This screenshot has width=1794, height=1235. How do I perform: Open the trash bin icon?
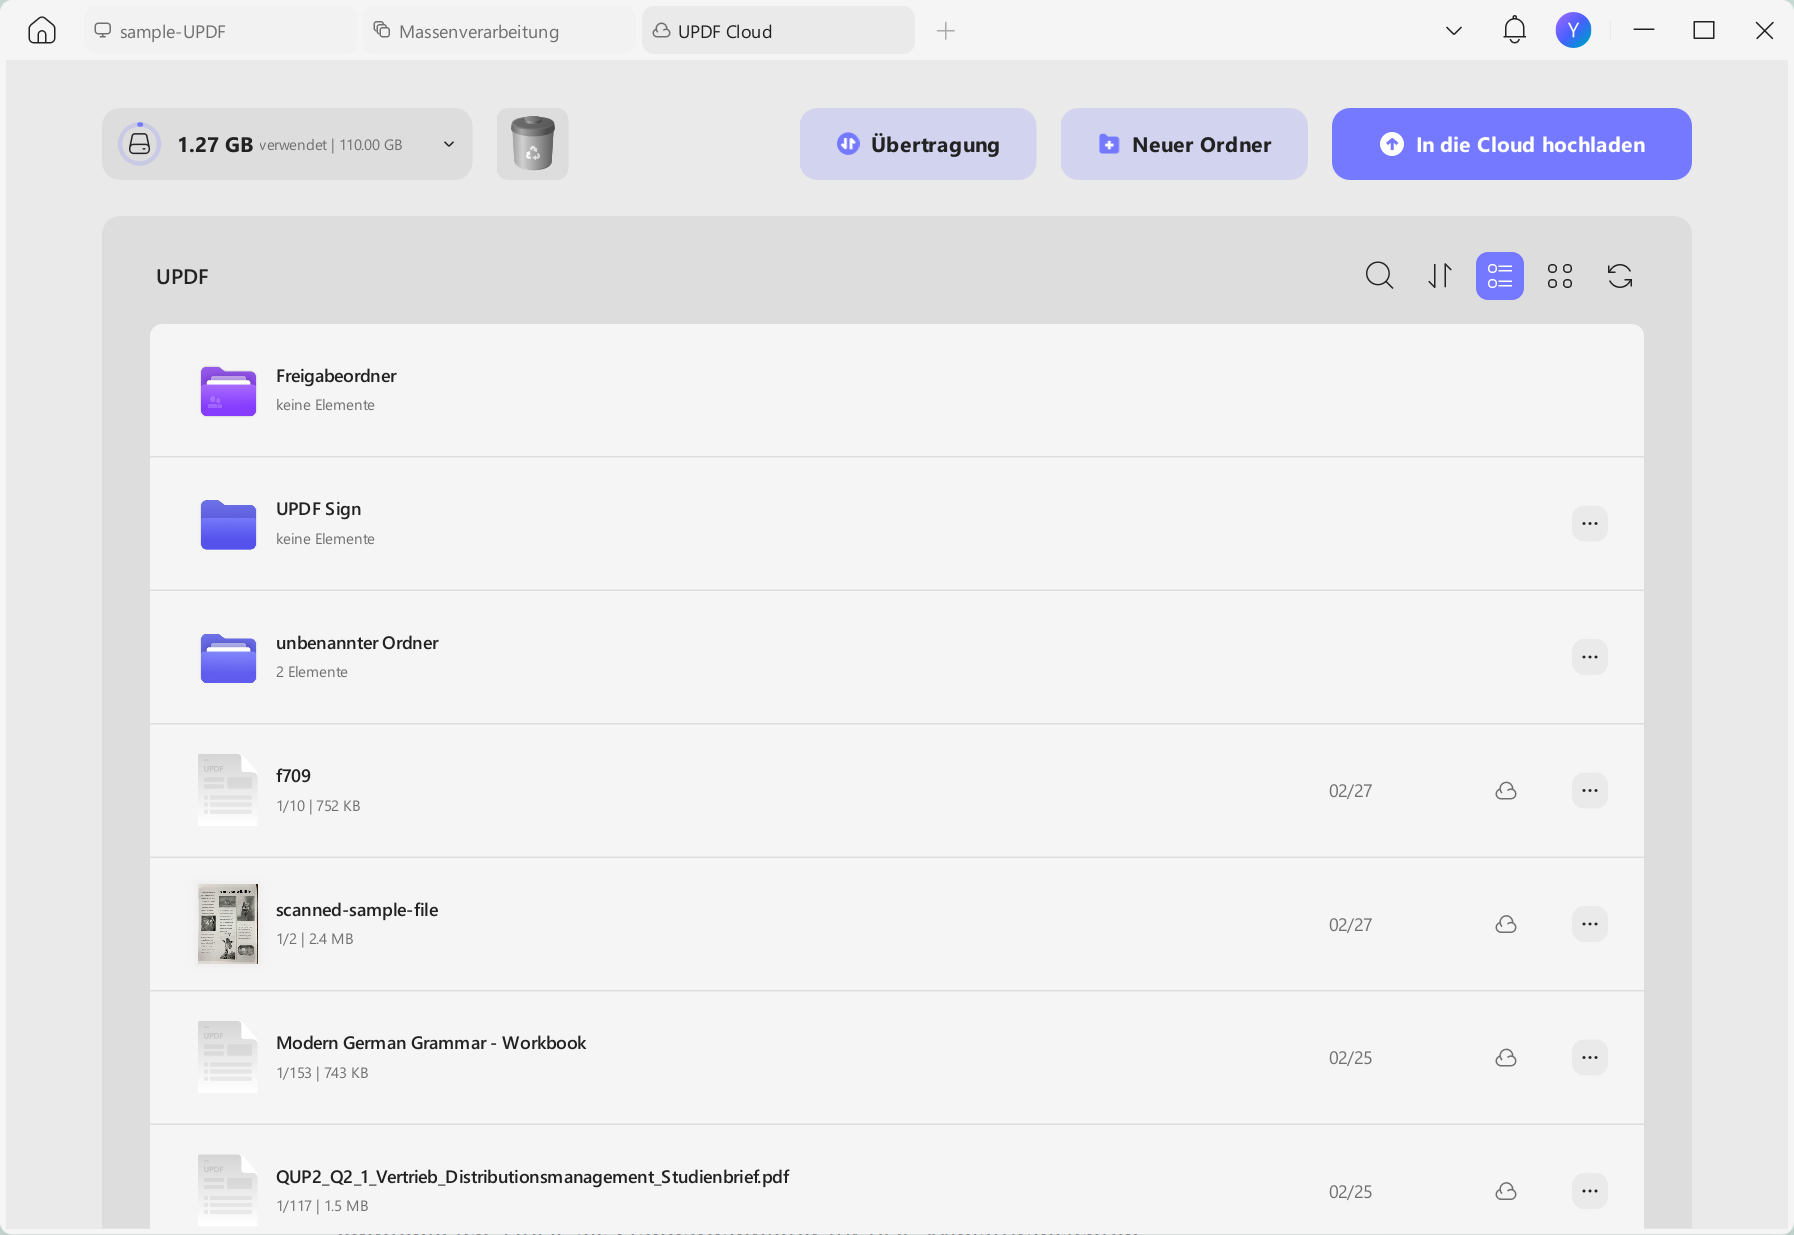[x=533, y=144]
